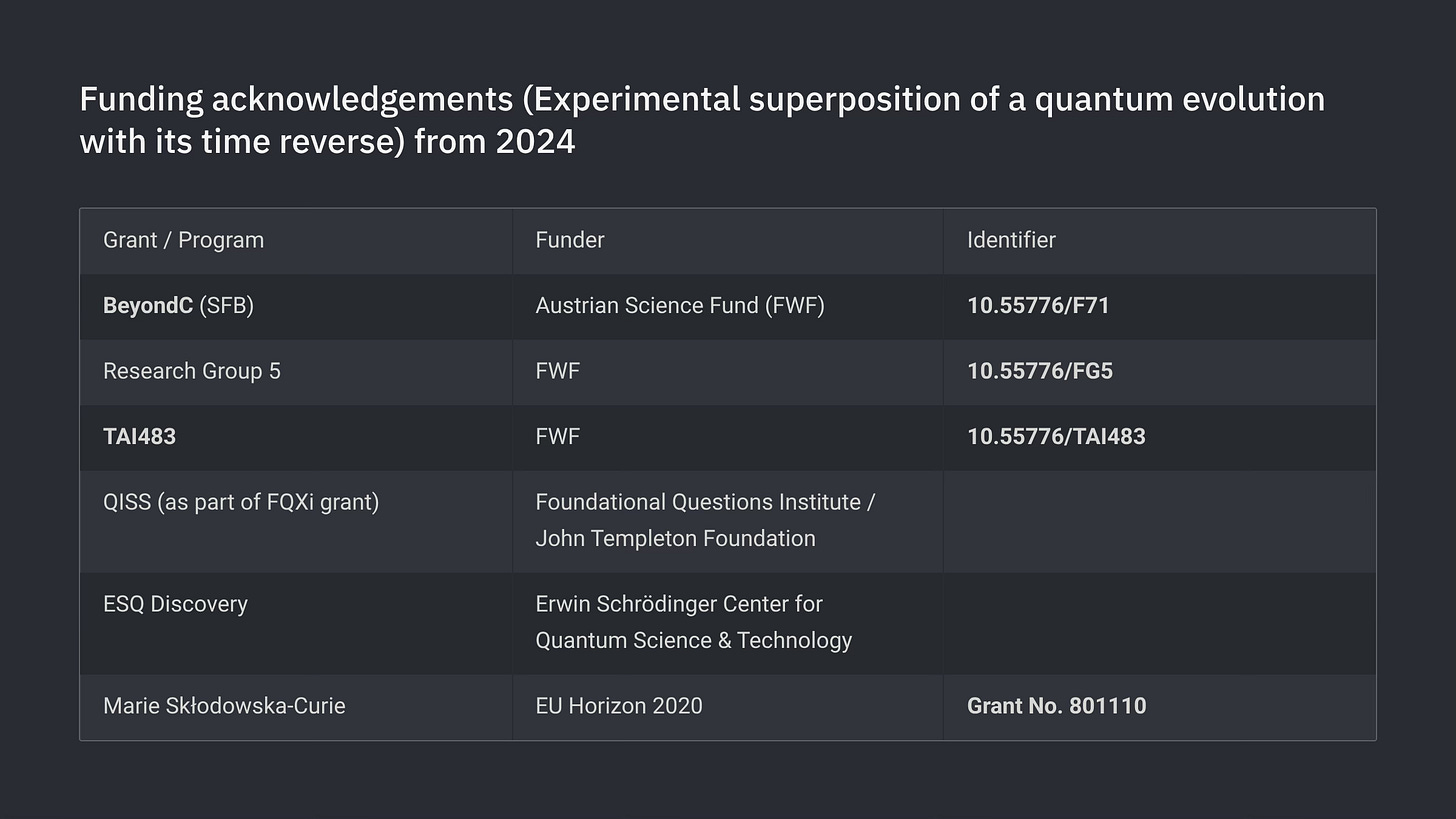This screenshot has width=1456, height=819.
Task: Click the 'Research Group 5' cell
Action: pyautogui.click(x=192, y=371)
